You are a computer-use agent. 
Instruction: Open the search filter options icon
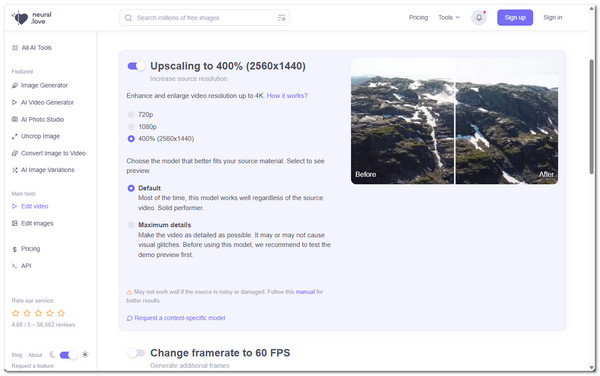[281, 18]
